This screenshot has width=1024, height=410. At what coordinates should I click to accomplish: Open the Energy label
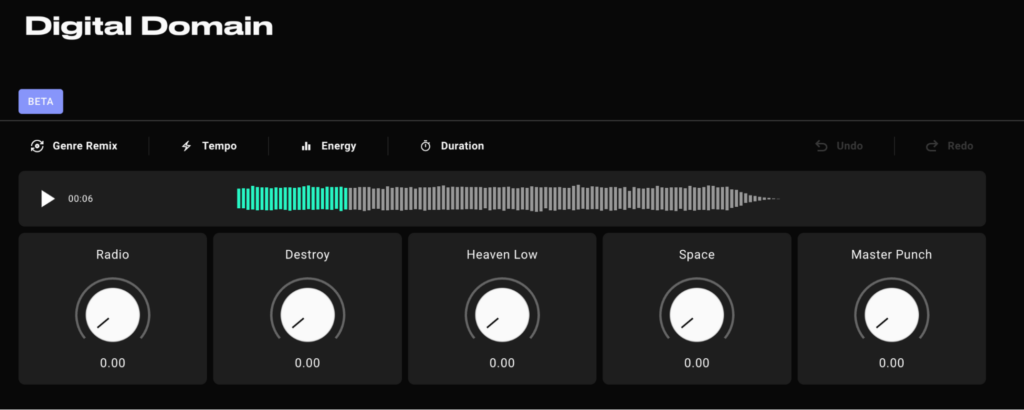(339, 146)
